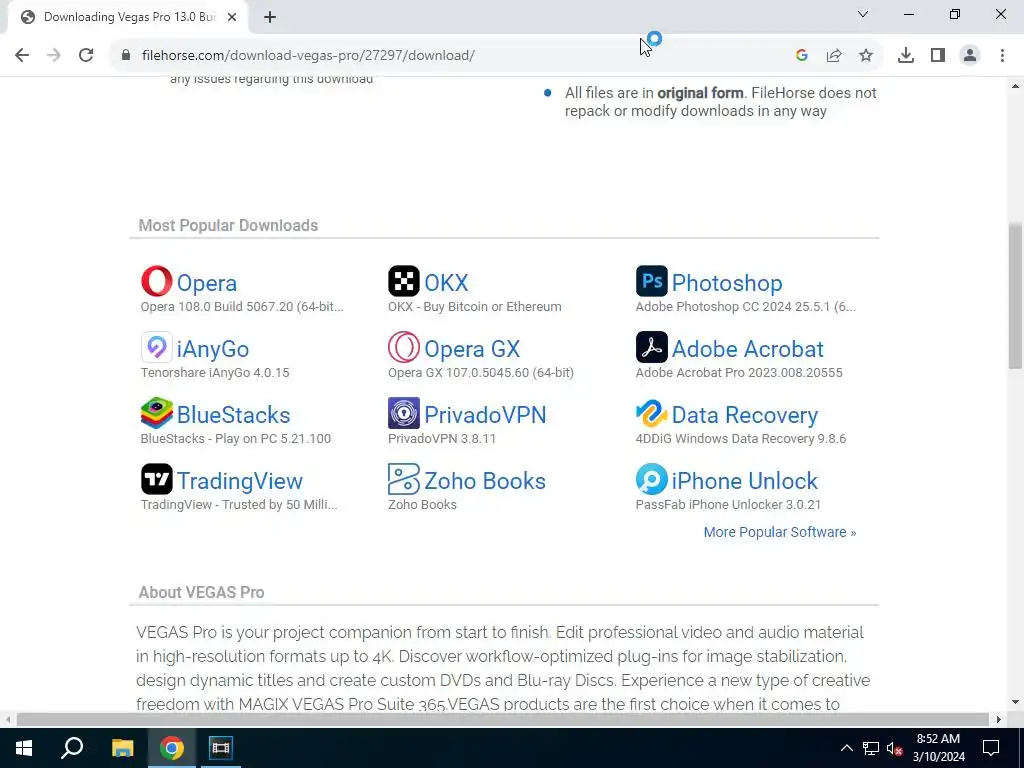Open a new browser tab
Image resolution: width=1024 pixels, height=768 pixels.
[270, 18]
